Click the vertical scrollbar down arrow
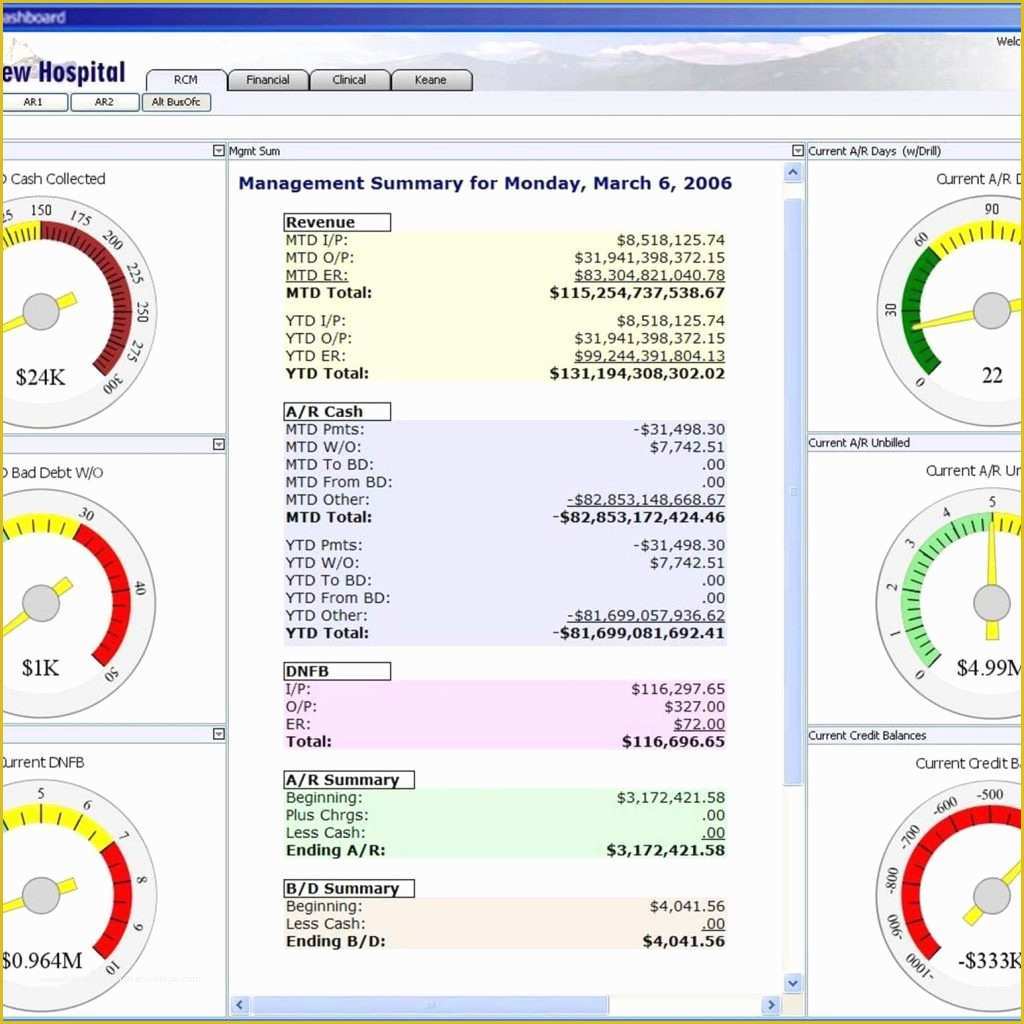The height and width of the screenshot is (1024, 1024). point(793,983)
